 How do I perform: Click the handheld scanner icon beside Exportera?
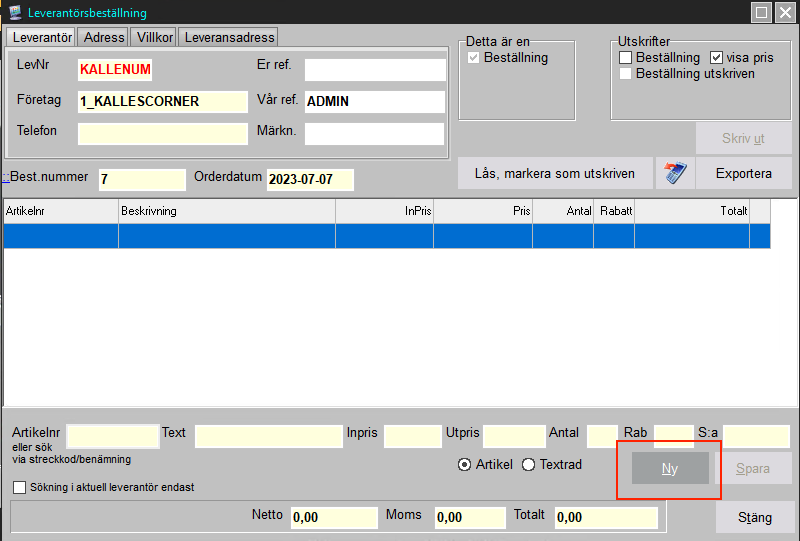[674, 173]
